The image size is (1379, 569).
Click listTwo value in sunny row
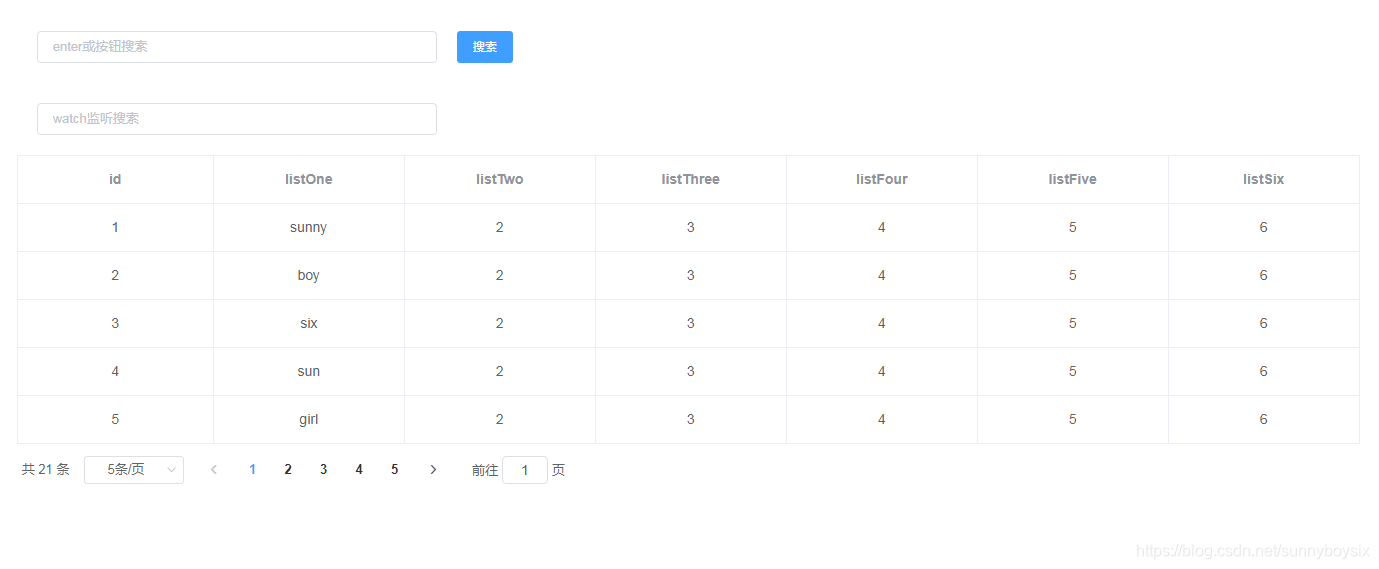point(500,228)
